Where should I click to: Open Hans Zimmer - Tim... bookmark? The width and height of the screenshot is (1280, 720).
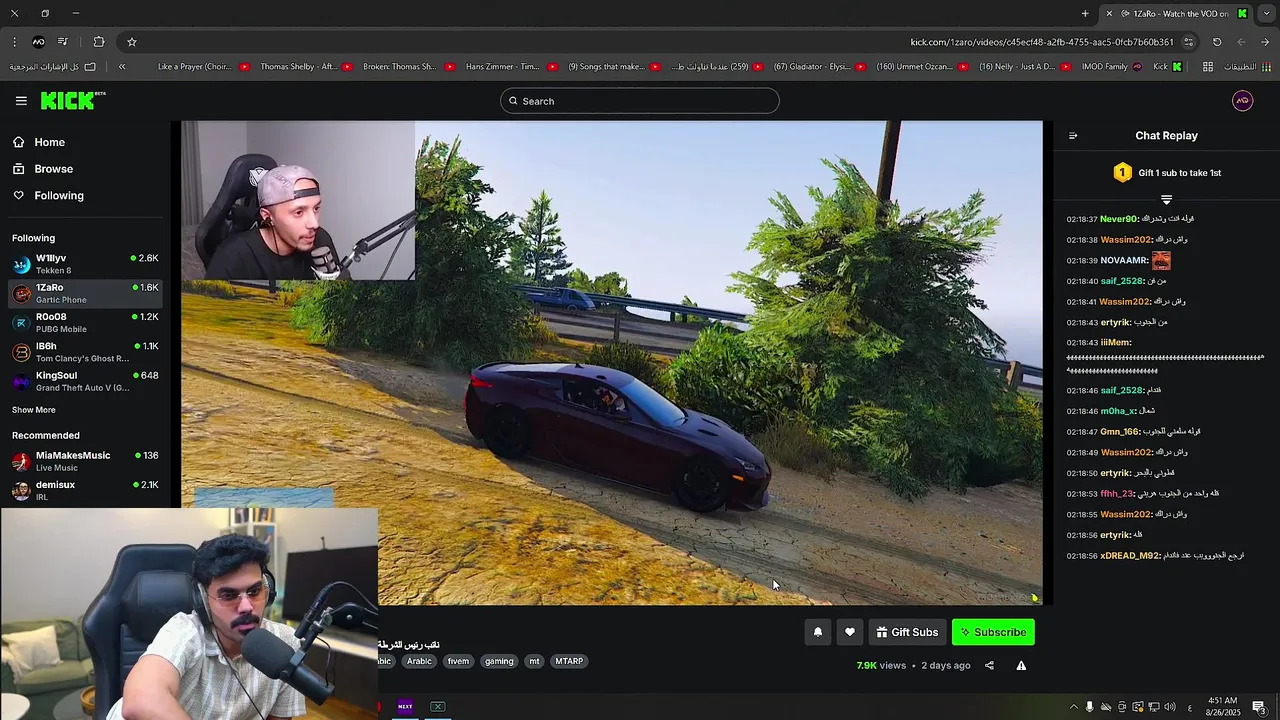(x=512, y=67)
